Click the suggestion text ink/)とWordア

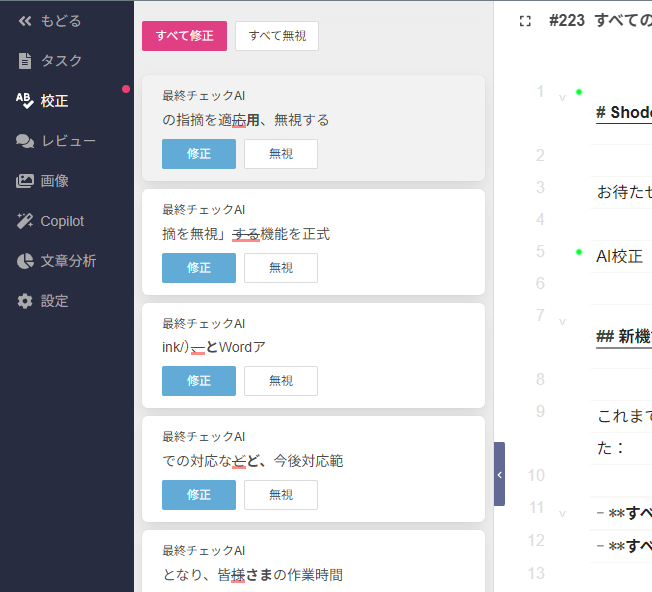tap(214, 347)
